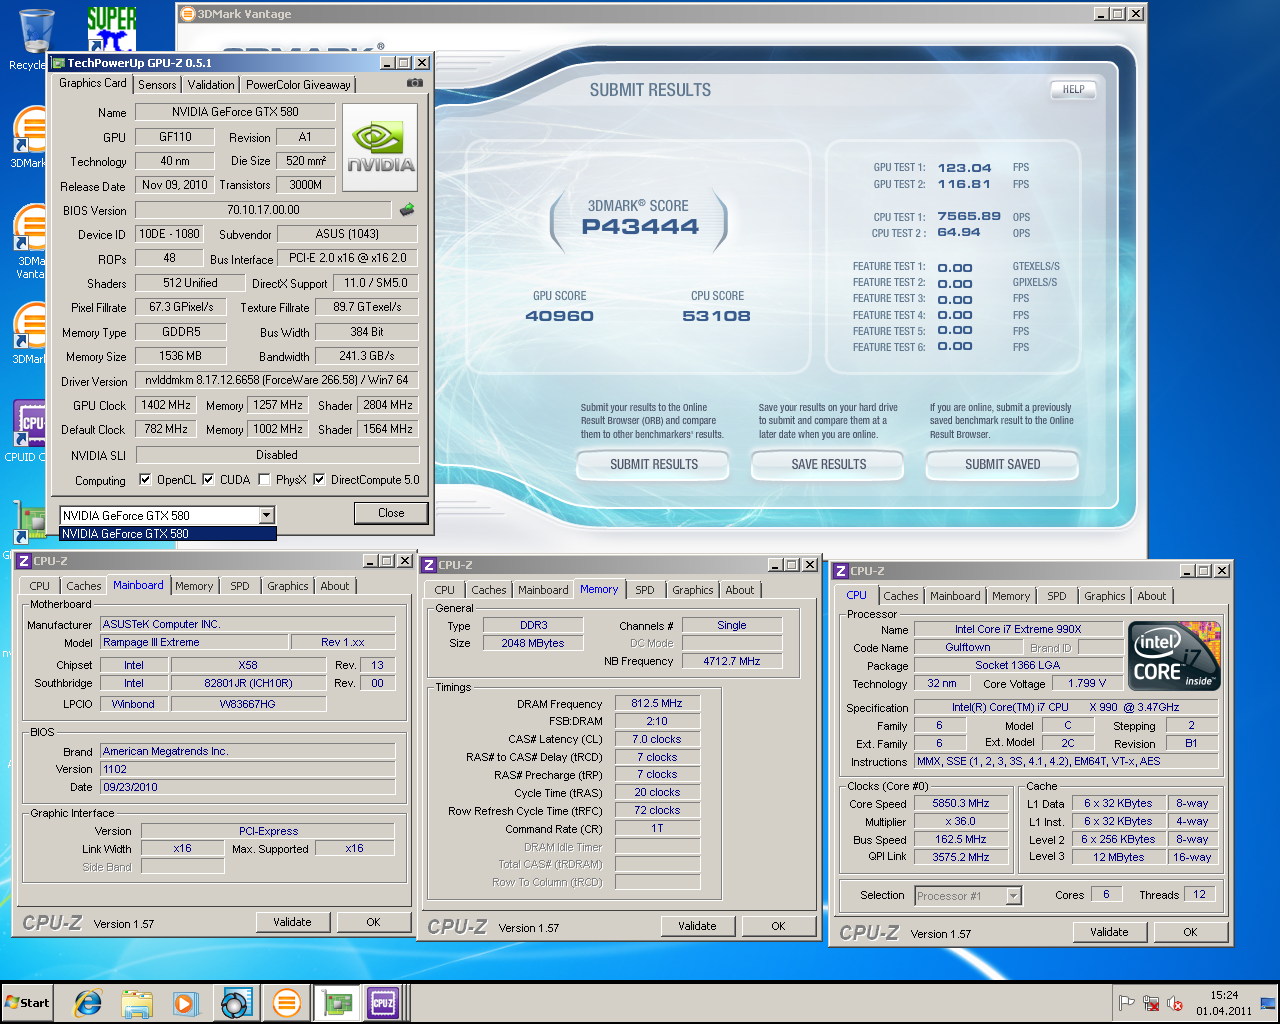This screenshot has width=1280, height=1024.
Task: Open the Memory tab in CPU-Z Mainboard window
Action: (x=194, y=586)
